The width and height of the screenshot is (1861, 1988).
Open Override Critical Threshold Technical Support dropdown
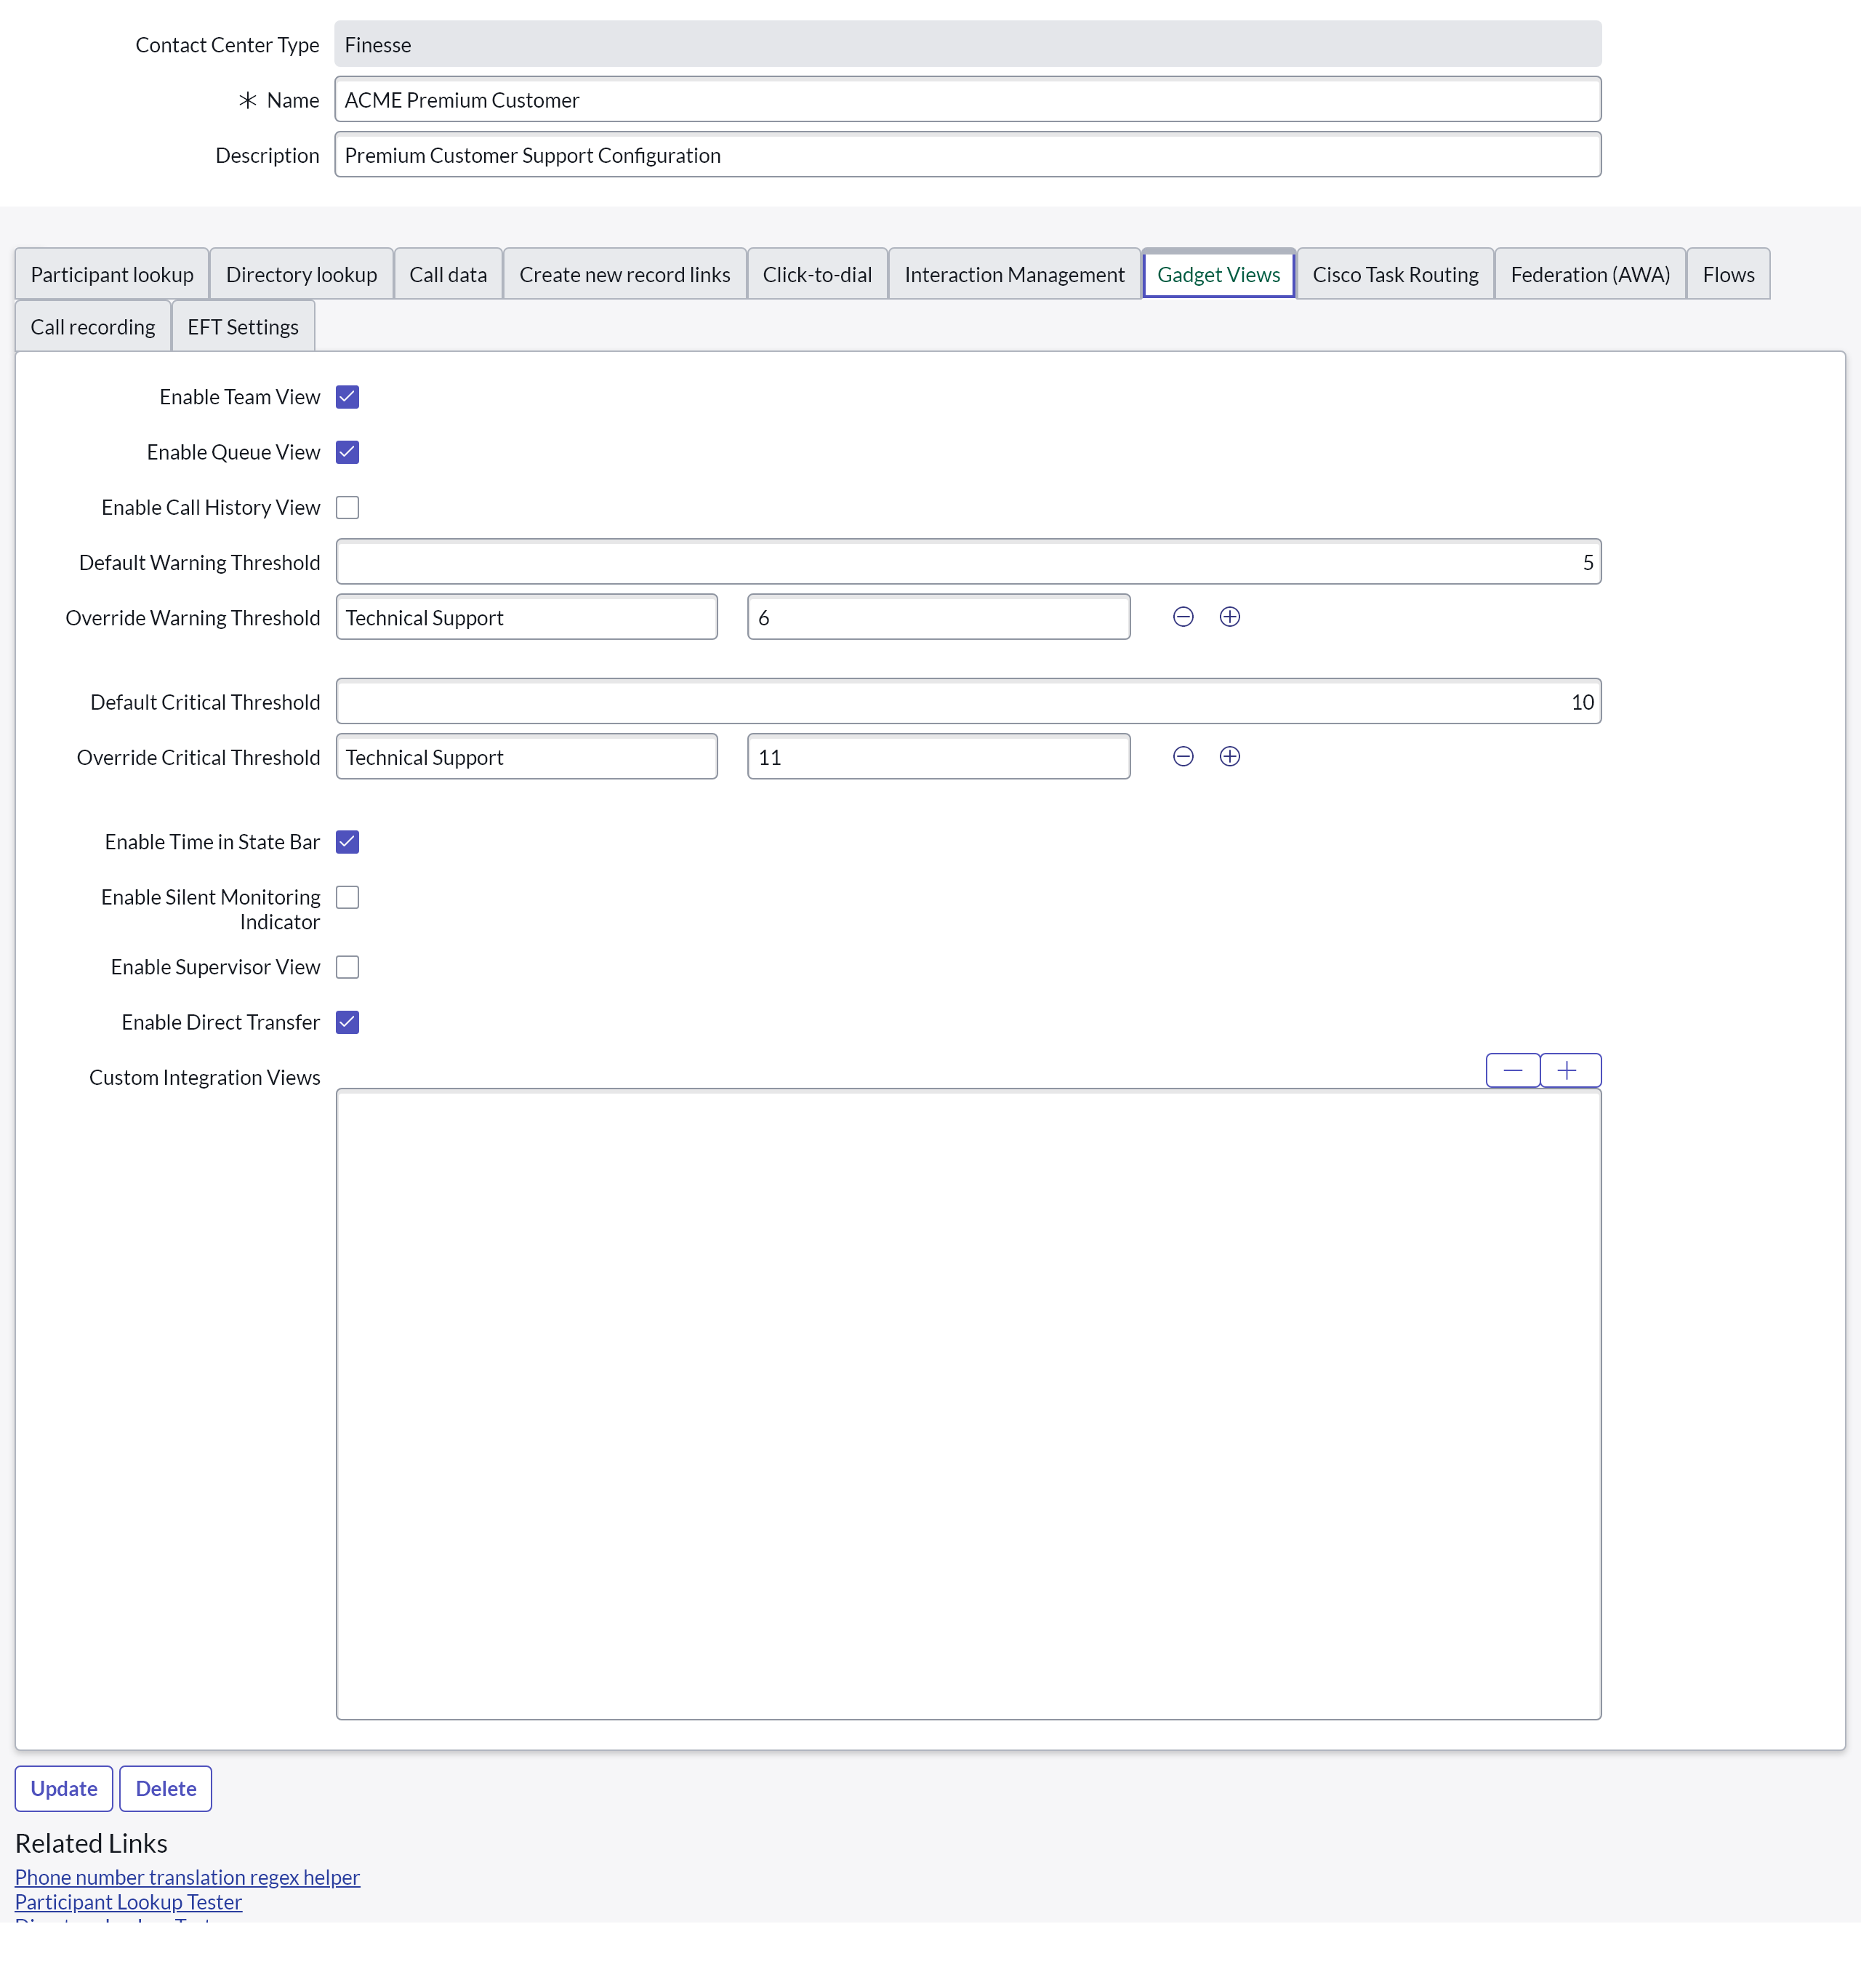pyautogui.click(x=526, y=758)
